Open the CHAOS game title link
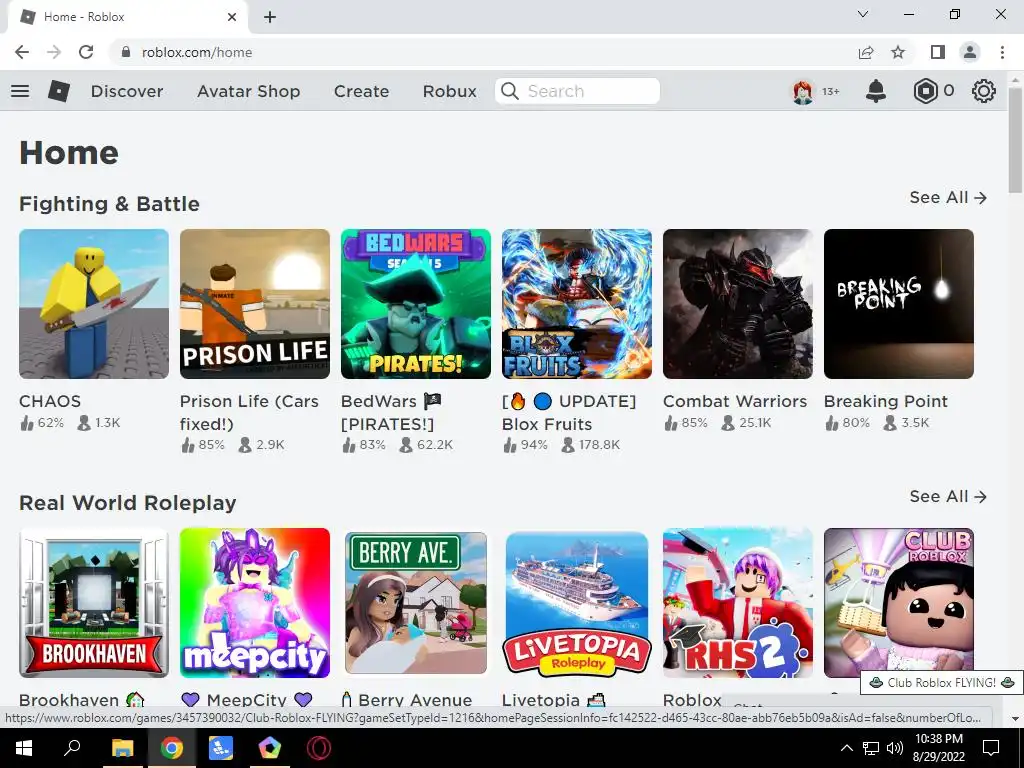 coord(50,401)
